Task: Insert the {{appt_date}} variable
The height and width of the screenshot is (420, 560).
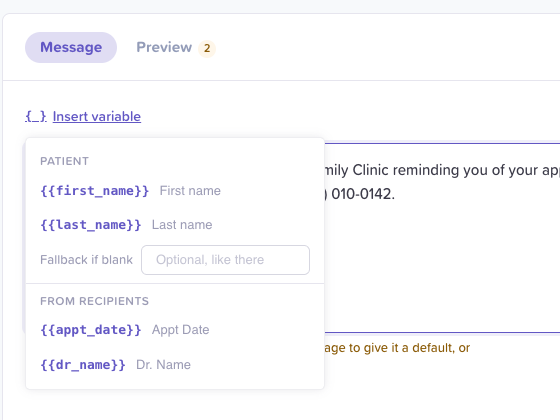Action: pos(175,330)
